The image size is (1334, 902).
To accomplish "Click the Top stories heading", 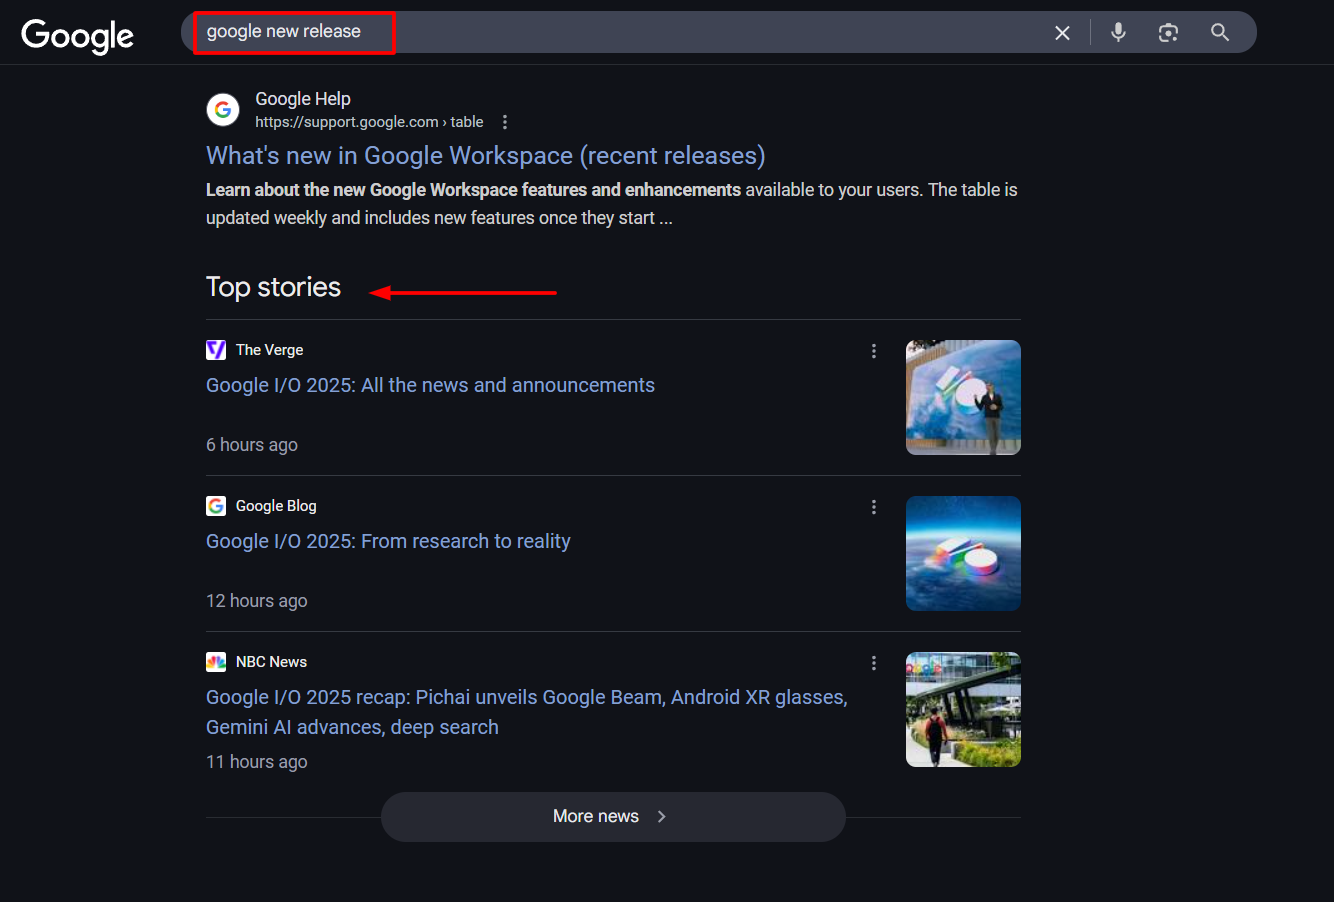I will 273,287.
